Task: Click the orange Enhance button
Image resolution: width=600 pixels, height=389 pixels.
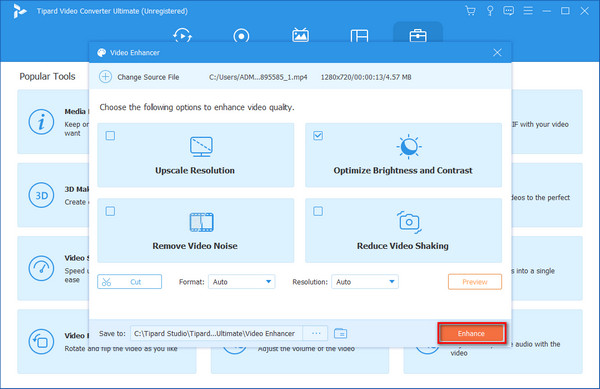Action: tap(471, 333)
